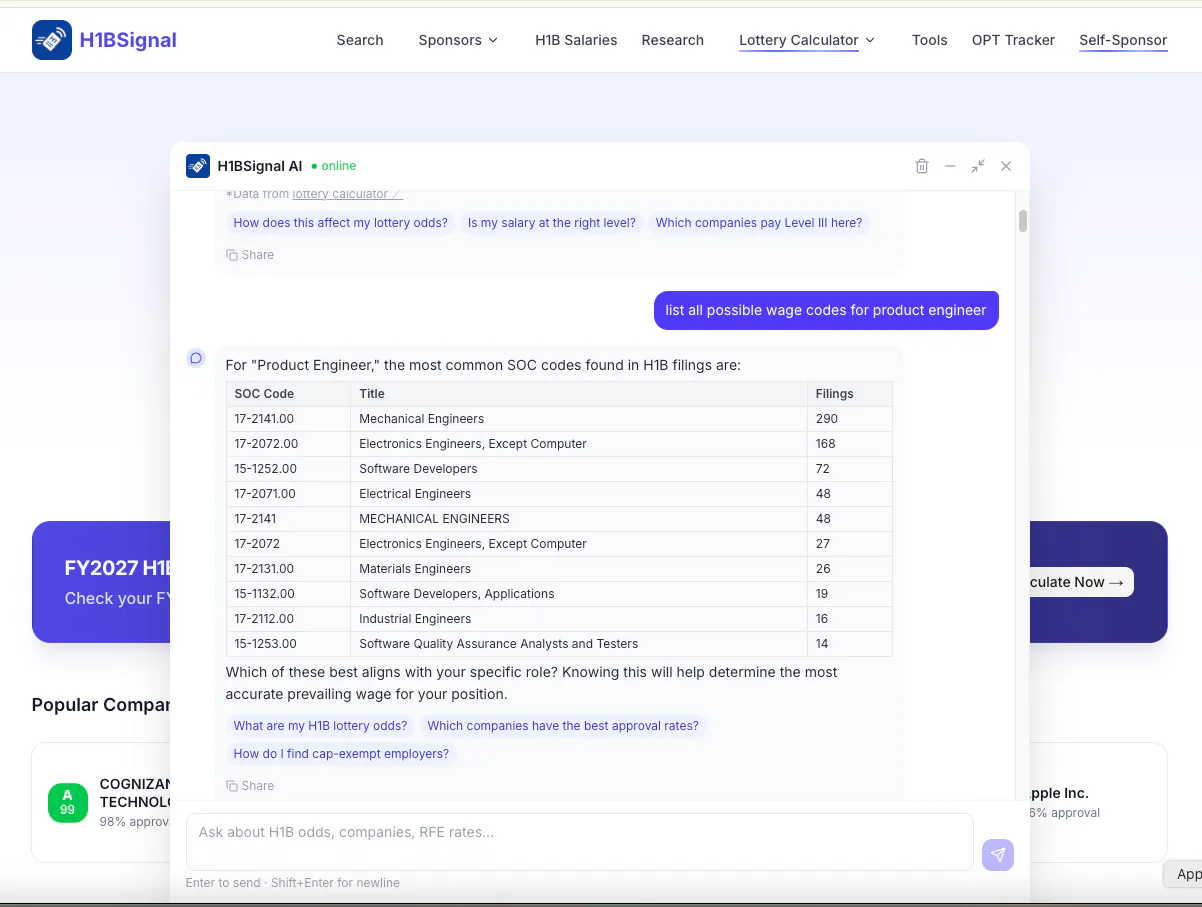Click the user message about product engineer
Screen dimensions: 1202x907
coord(826,310)
